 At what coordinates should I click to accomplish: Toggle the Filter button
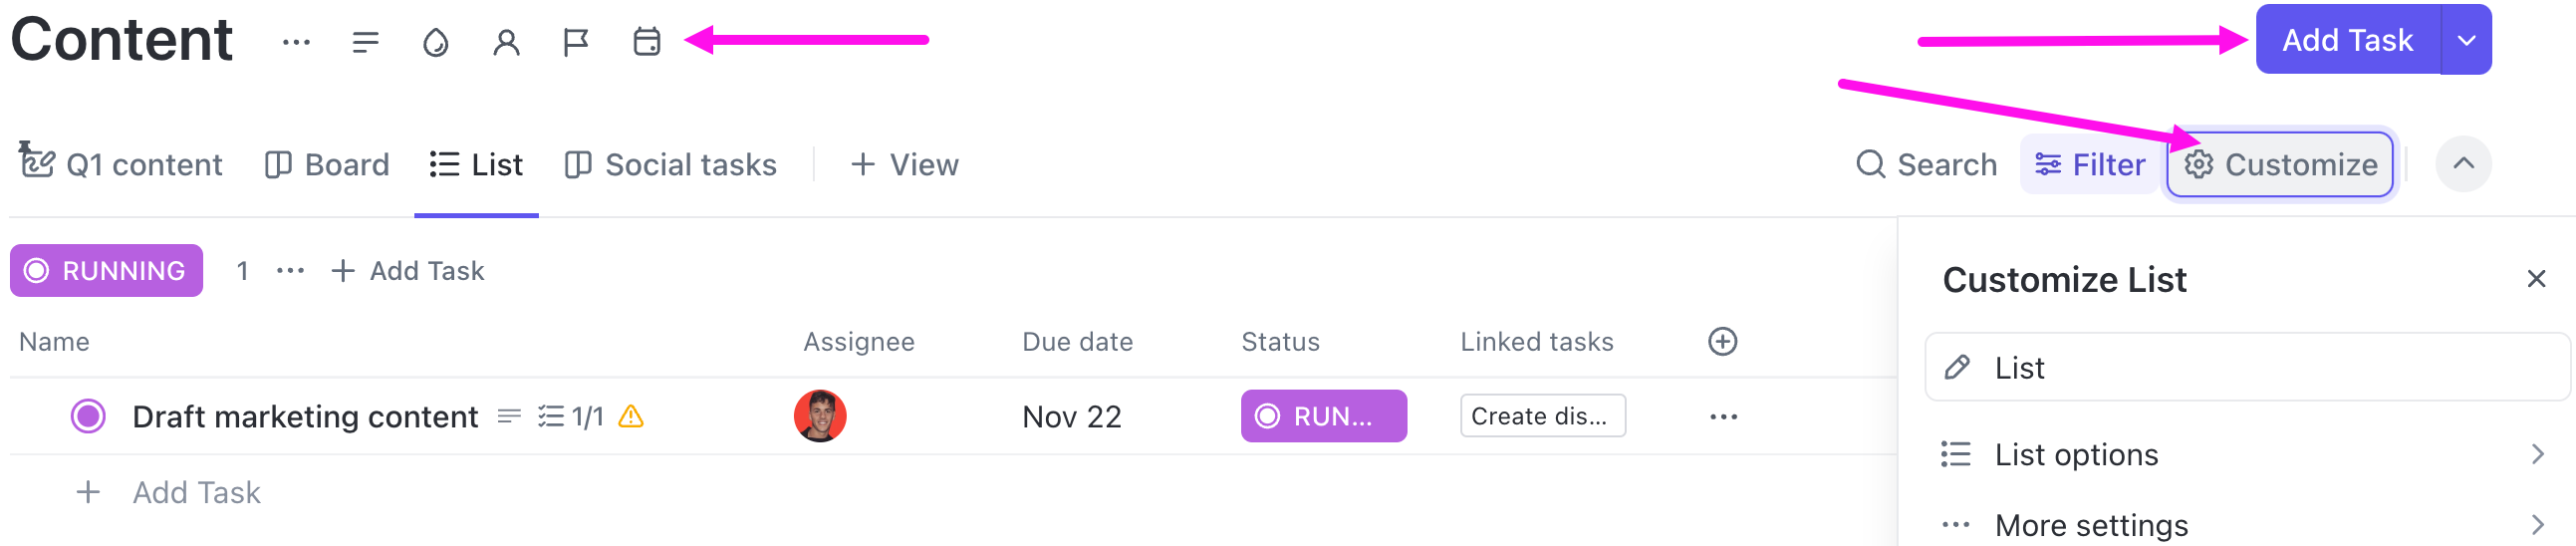pos(2091,164)
